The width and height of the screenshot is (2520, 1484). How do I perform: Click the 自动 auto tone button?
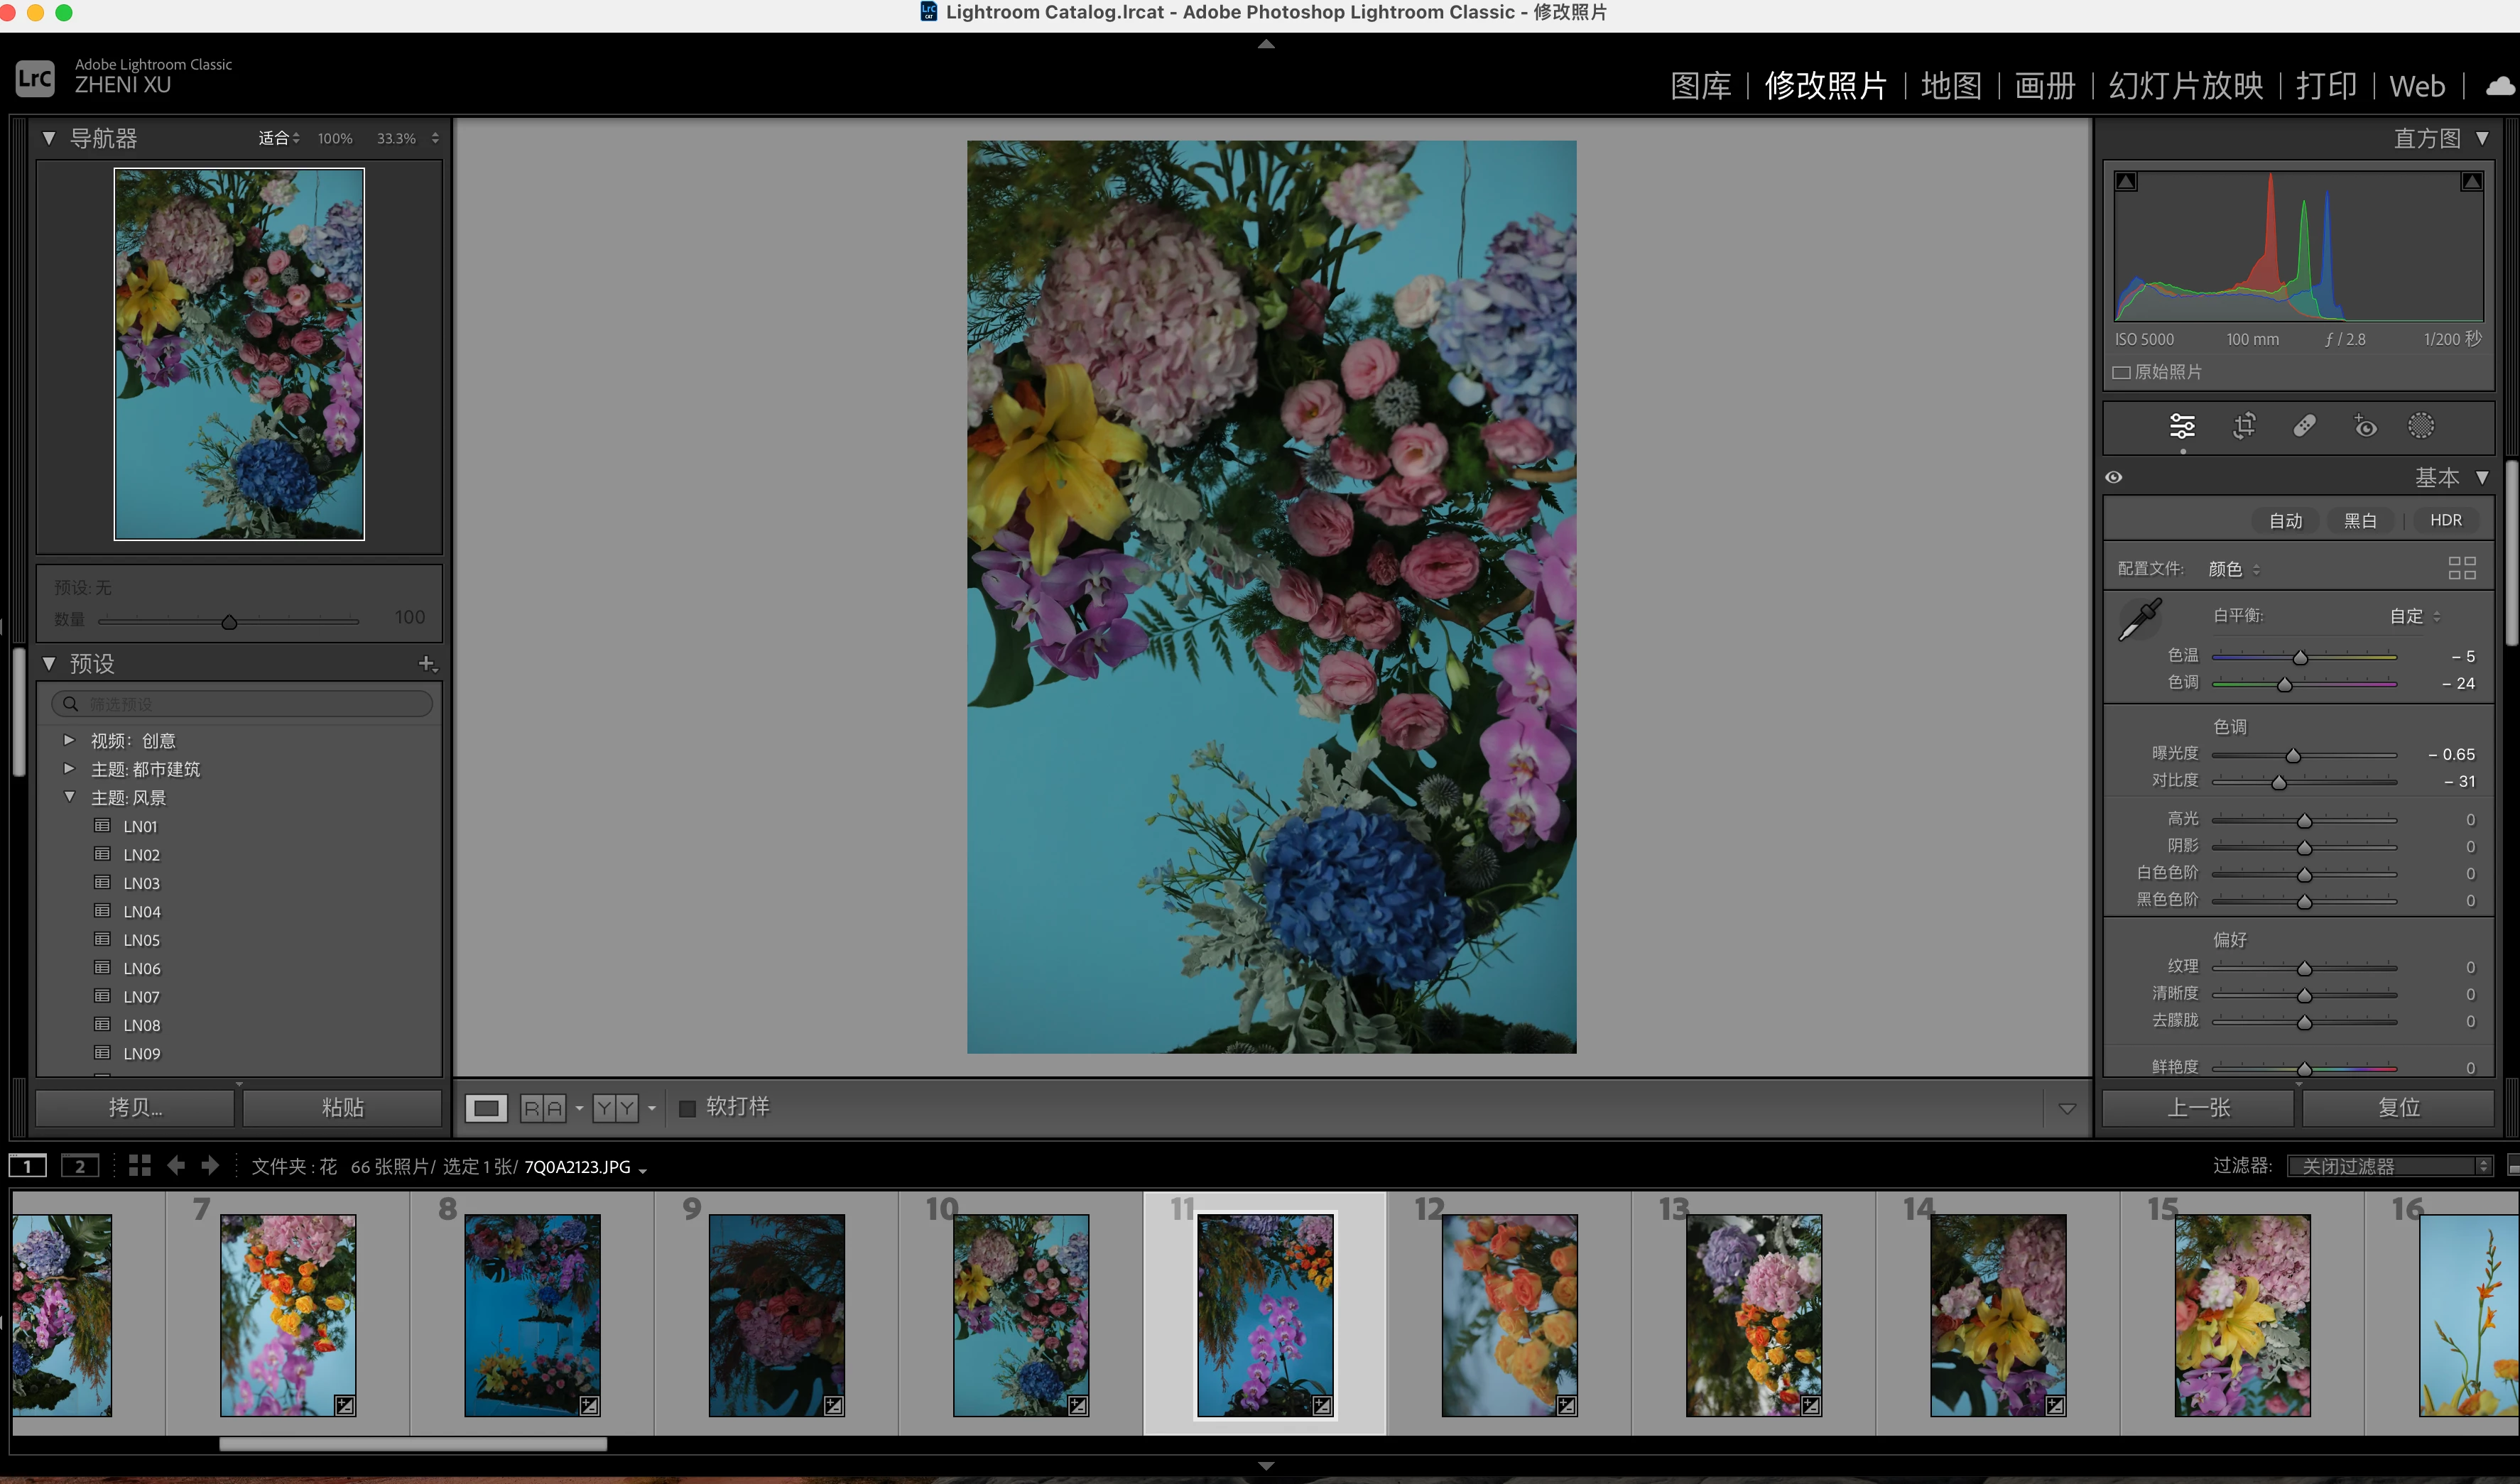point(2285,520)
